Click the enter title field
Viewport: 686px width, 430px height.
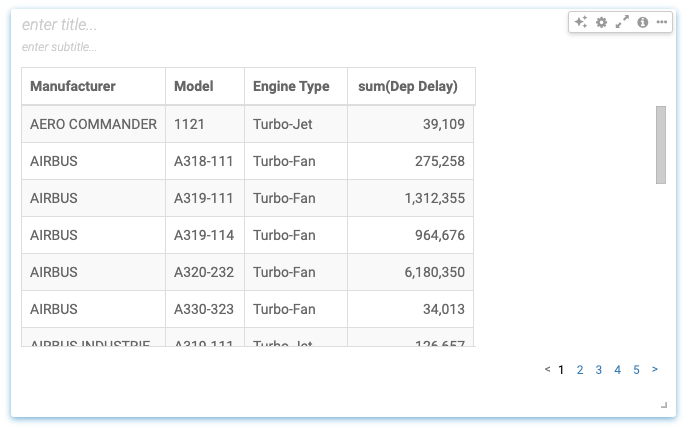60,25
